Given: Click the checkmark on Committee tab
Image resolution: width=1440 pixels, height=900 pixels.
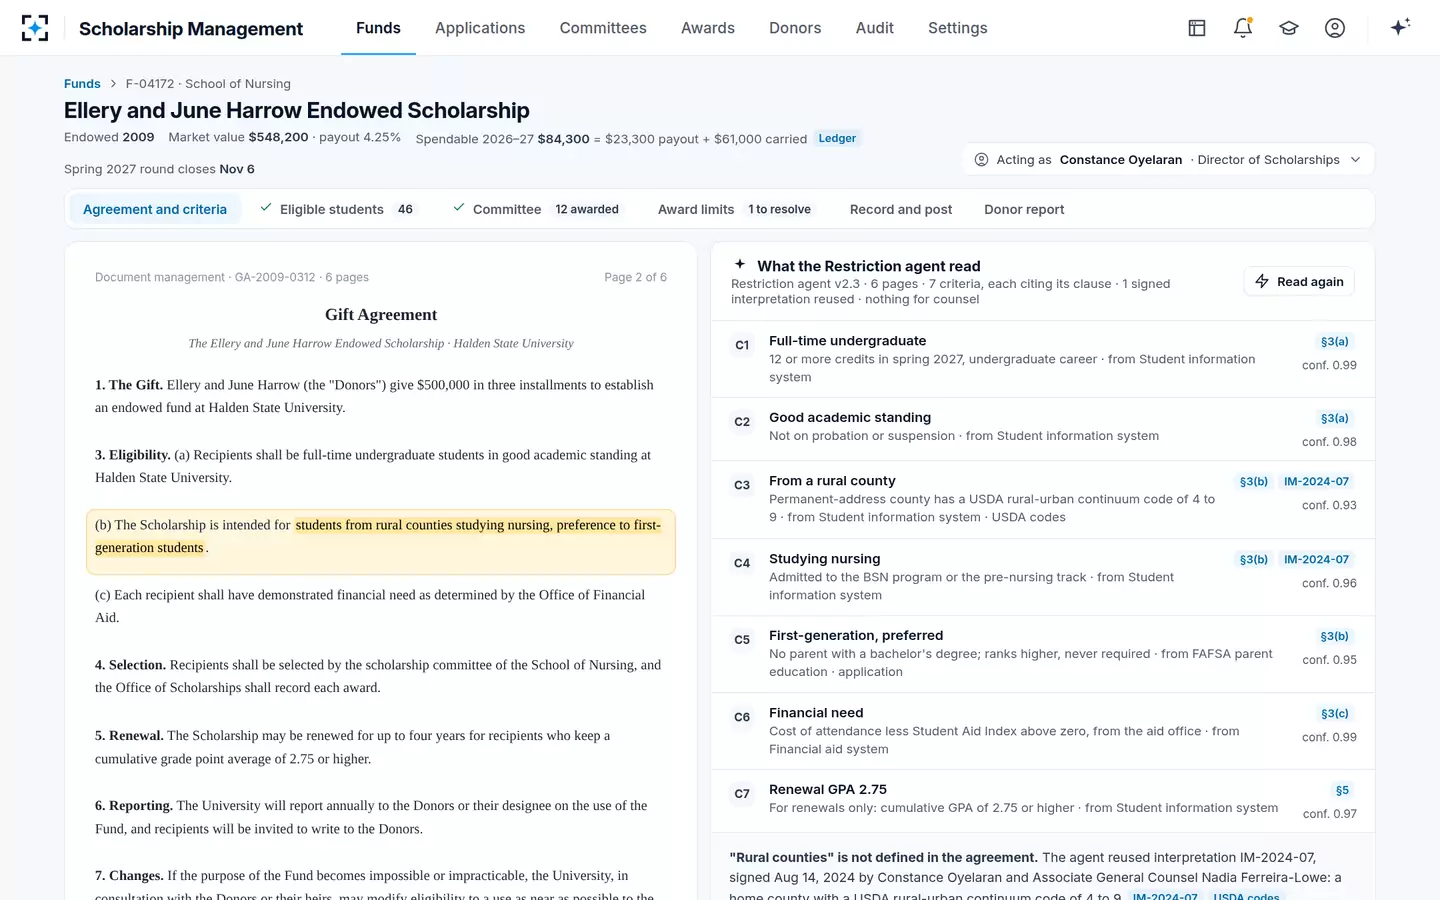Looking at the screenshot, I should [459, 208].
